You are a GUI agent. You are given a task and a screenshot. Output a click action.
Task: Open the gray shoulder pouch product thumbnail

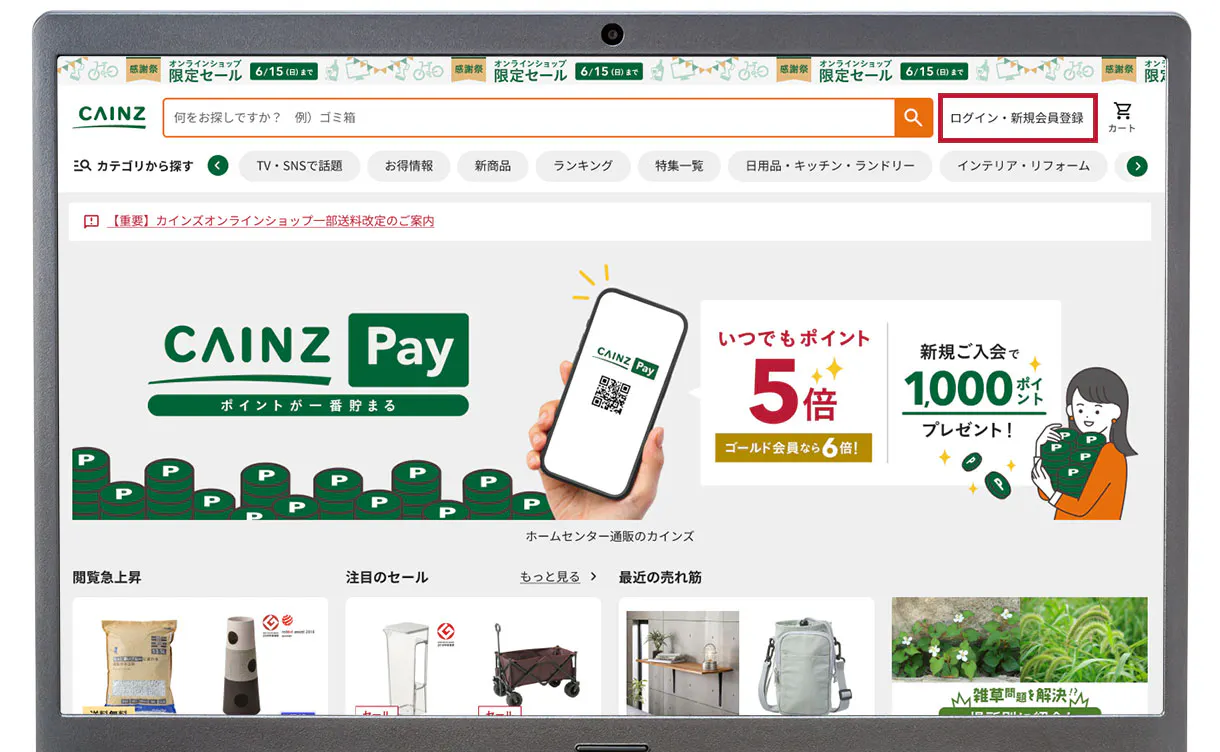tap(807, 664)
